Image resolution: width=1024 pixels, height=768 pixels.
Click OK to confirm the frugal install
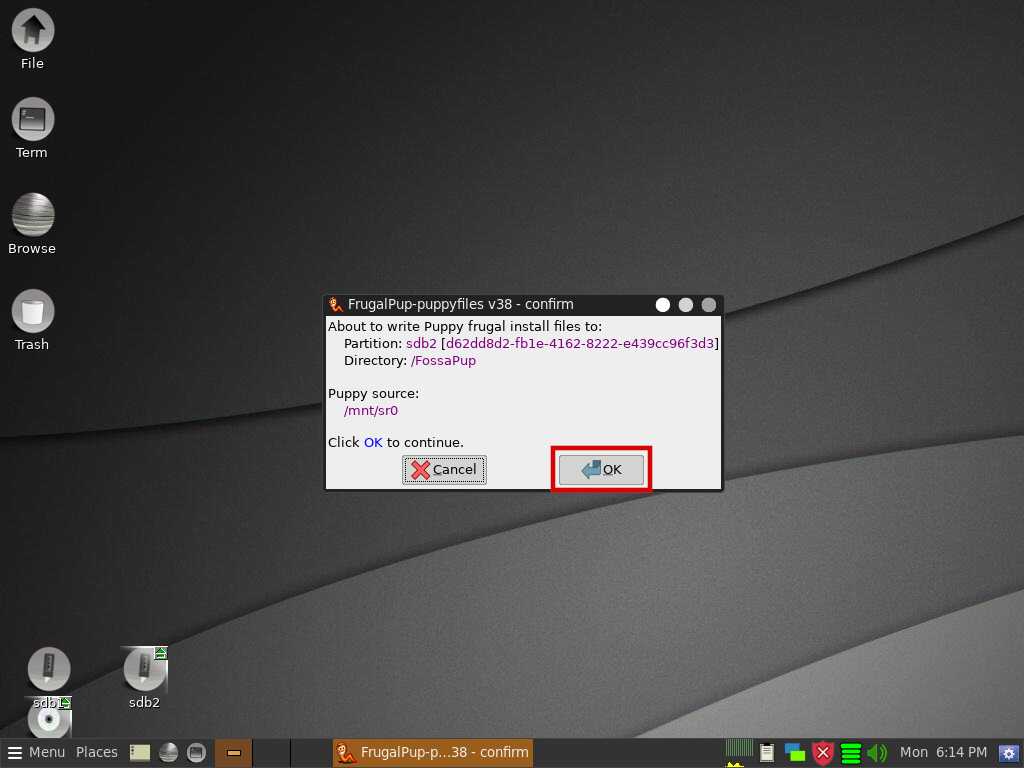click(601, 470)
